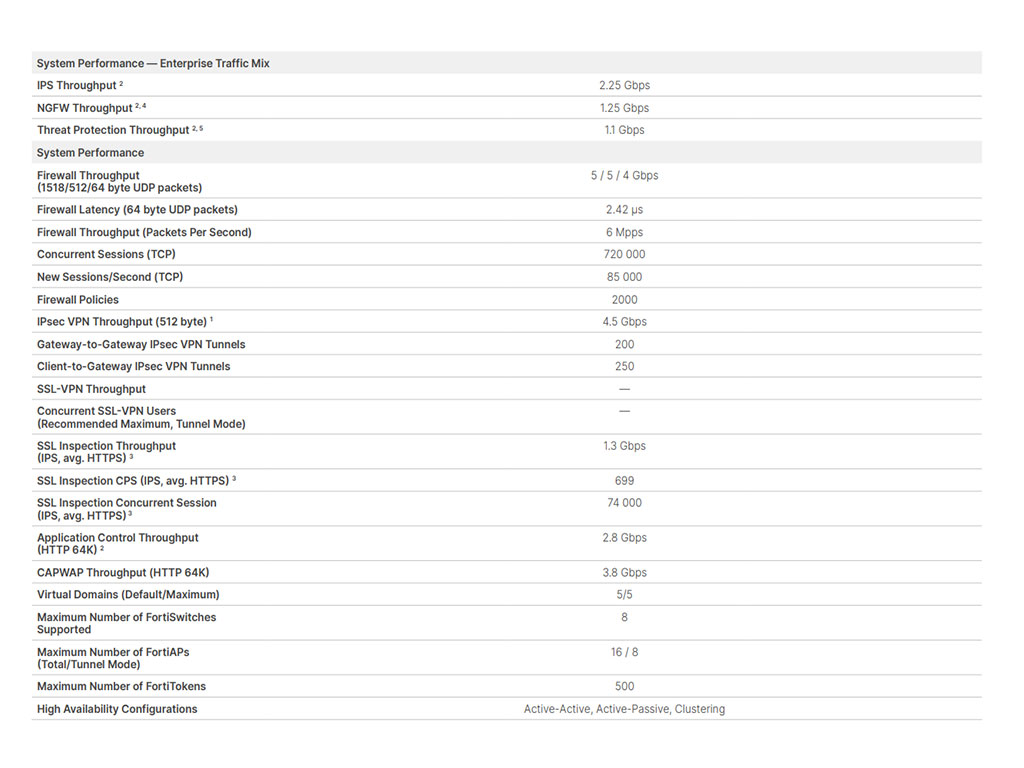Select the SSL Inspection CPS value 699

[624, 481]
